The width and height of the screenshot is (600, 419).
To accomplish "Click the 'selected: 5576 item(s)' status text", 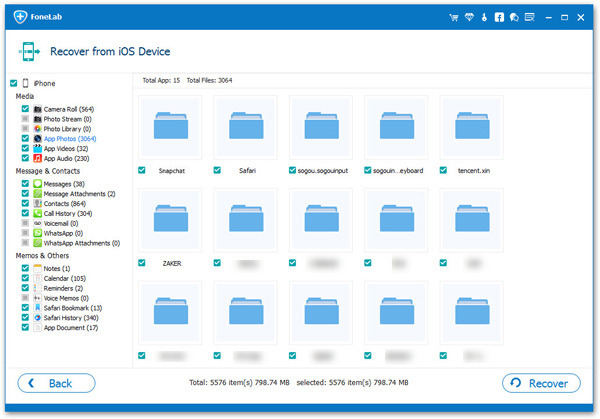I will 334,382.
